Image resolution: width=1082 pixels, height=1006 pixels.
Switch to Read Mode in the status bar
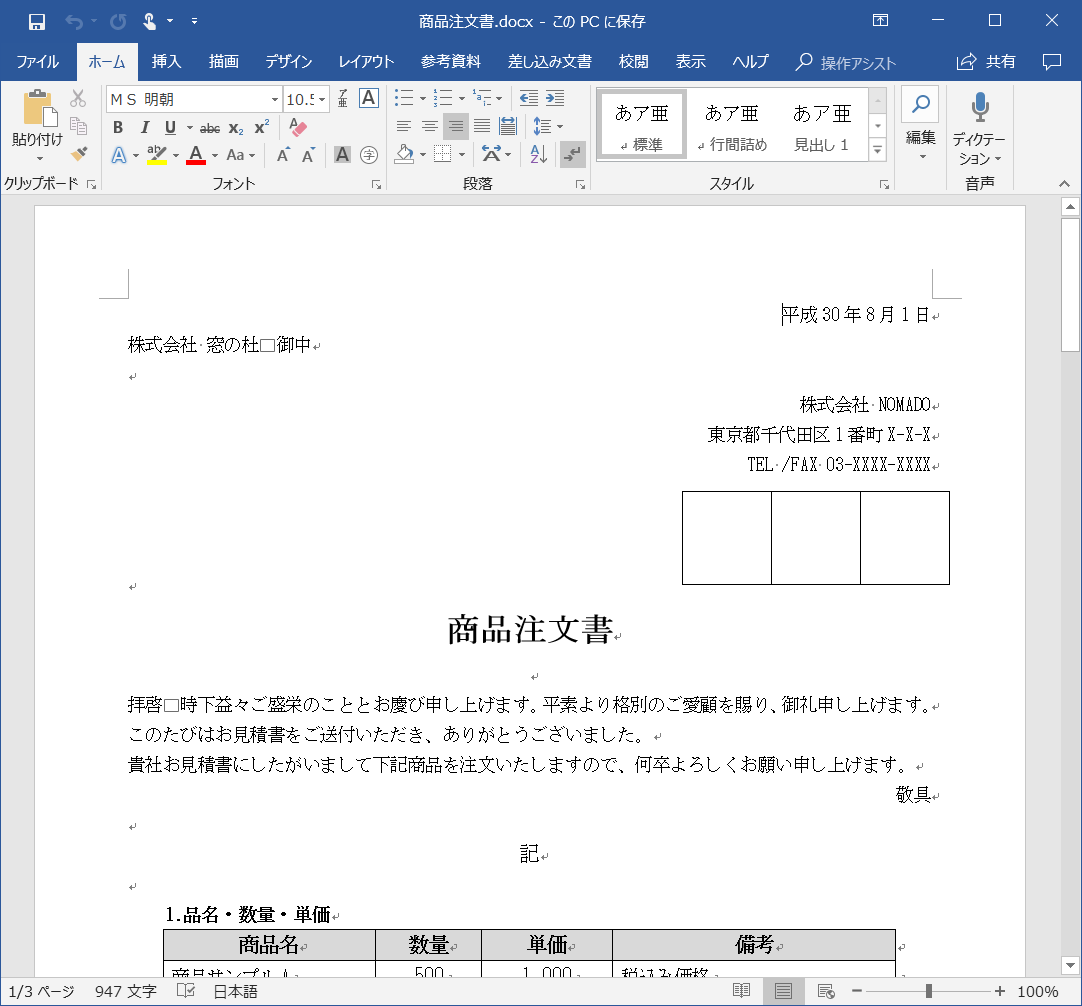(x=743, y=990)
